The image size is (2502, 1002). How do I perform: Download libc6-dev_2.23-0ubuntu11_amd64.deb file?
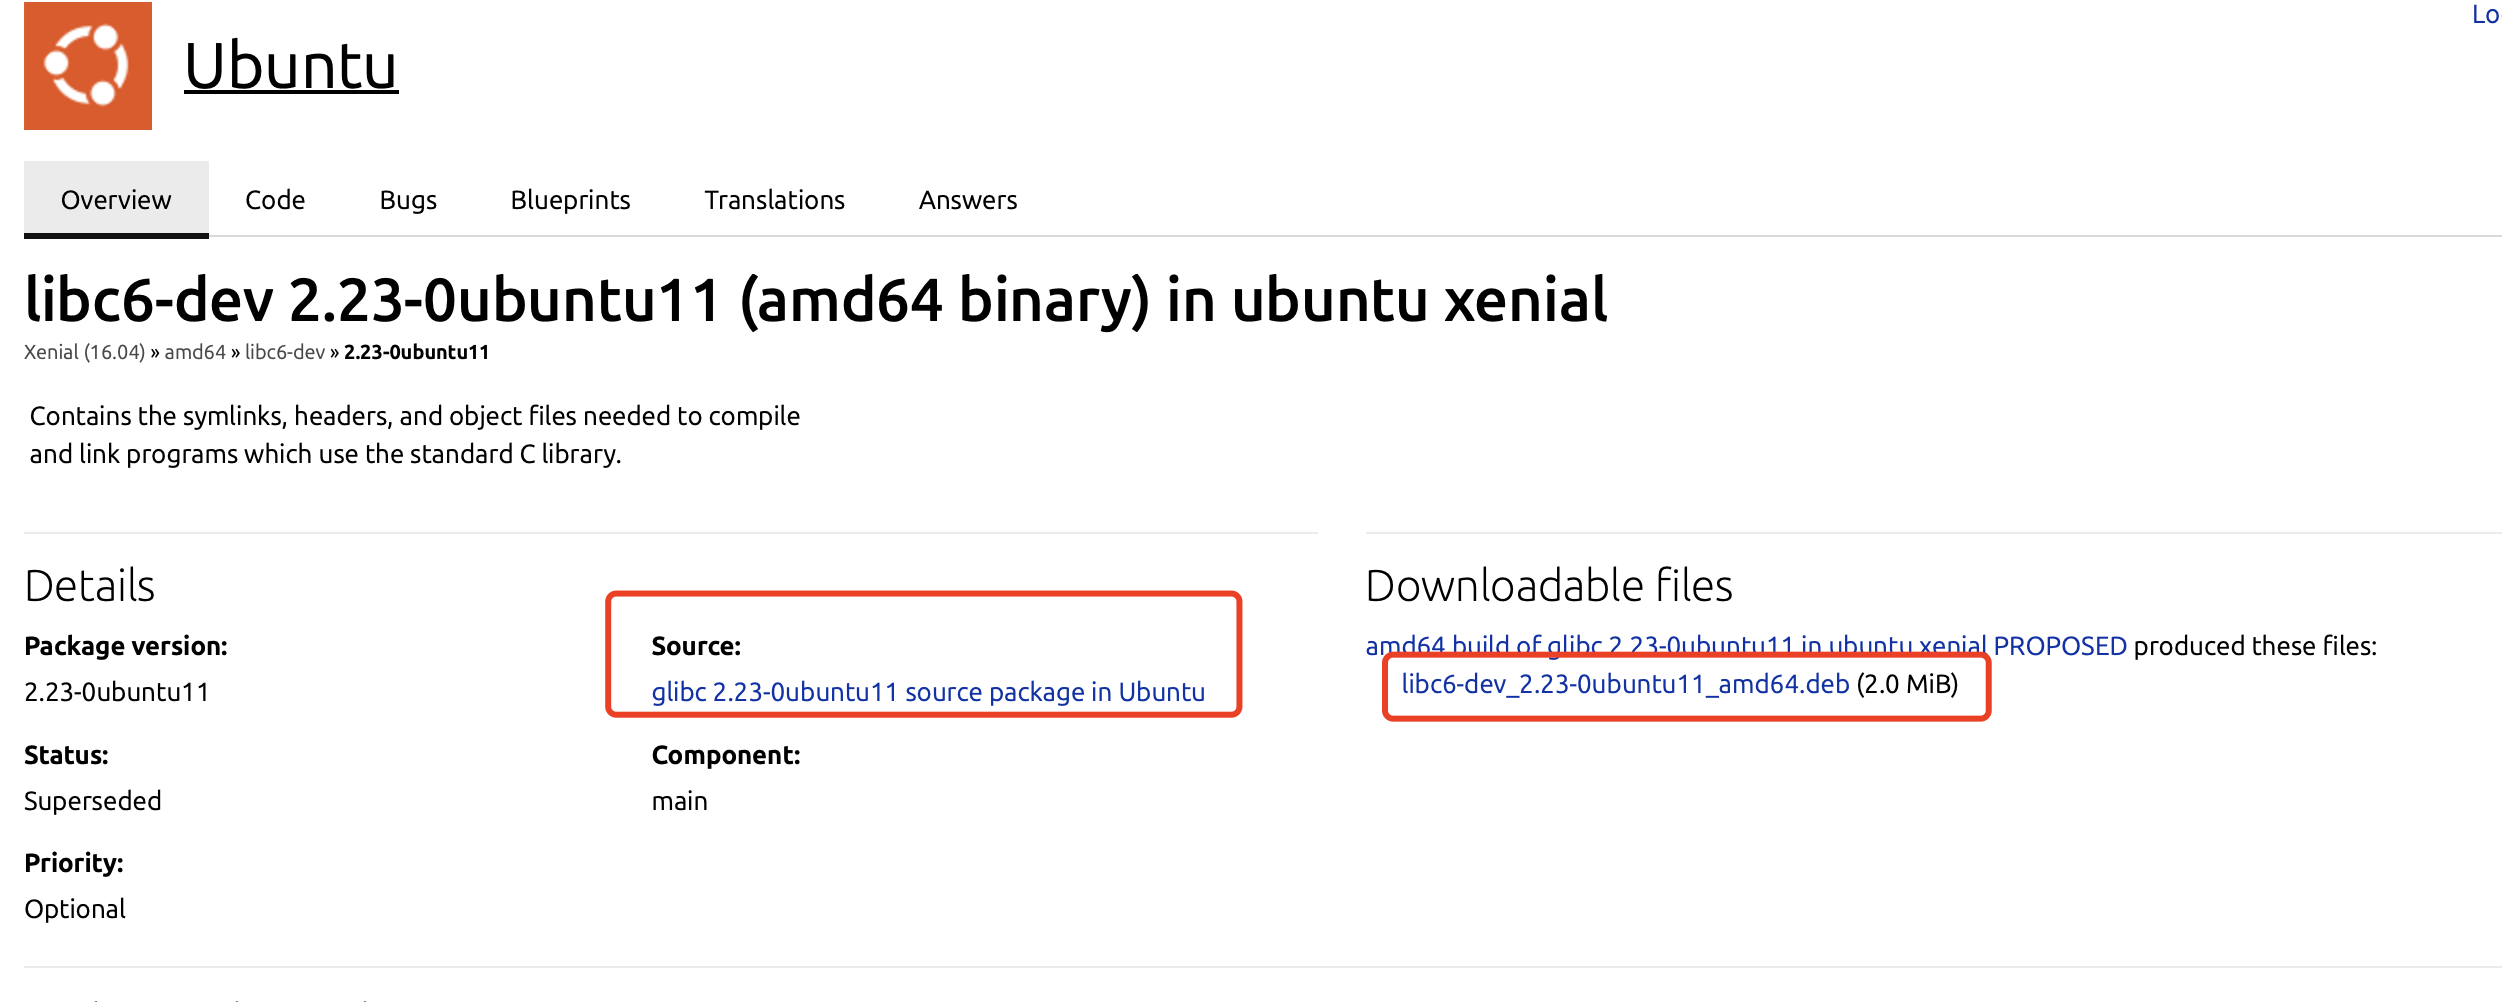tap(1624, 684)
